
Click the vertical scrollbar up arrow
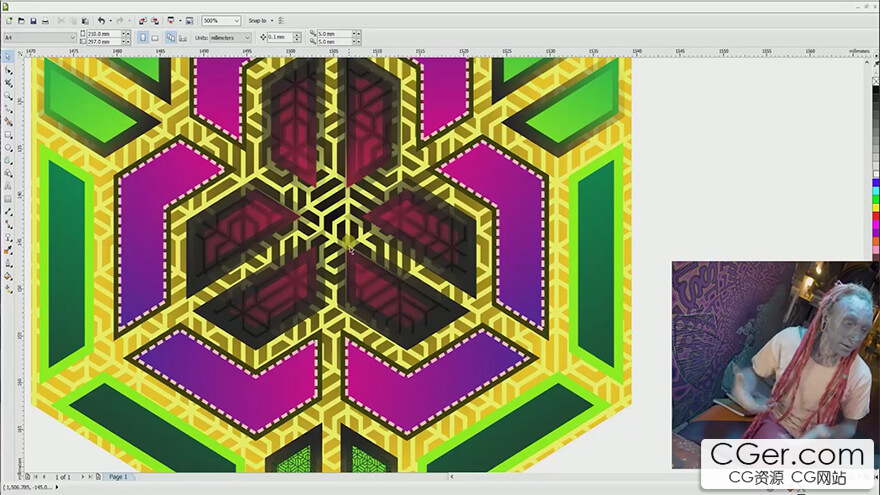click(x=867, y=61)
